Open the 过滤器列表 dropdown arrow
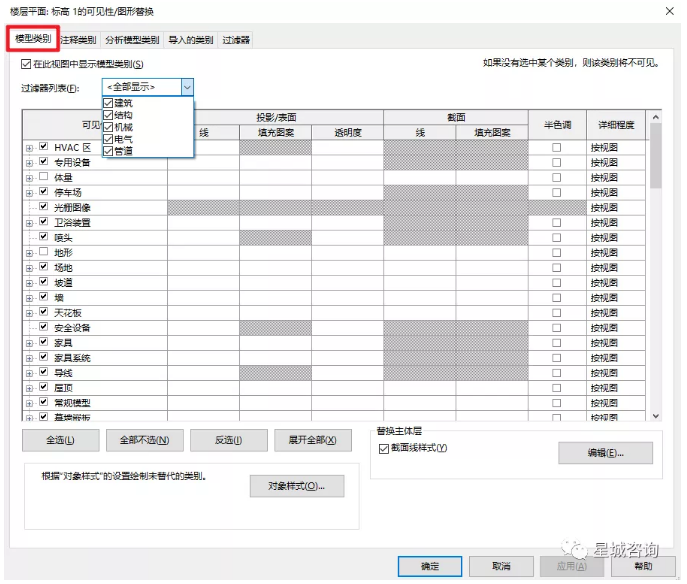 pos(187,87)
